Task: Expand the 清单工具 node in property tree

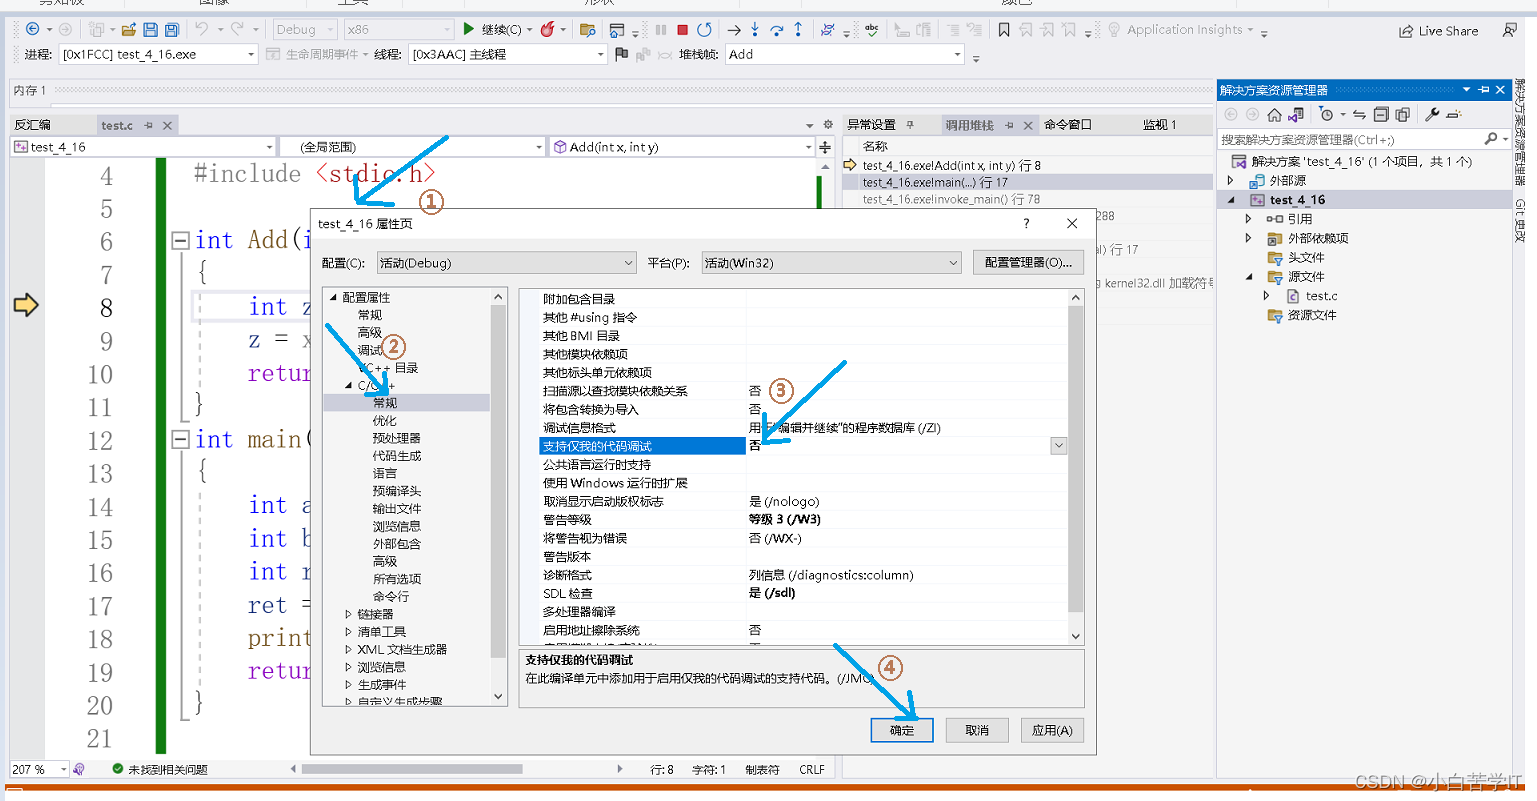Action: [348, 632]
